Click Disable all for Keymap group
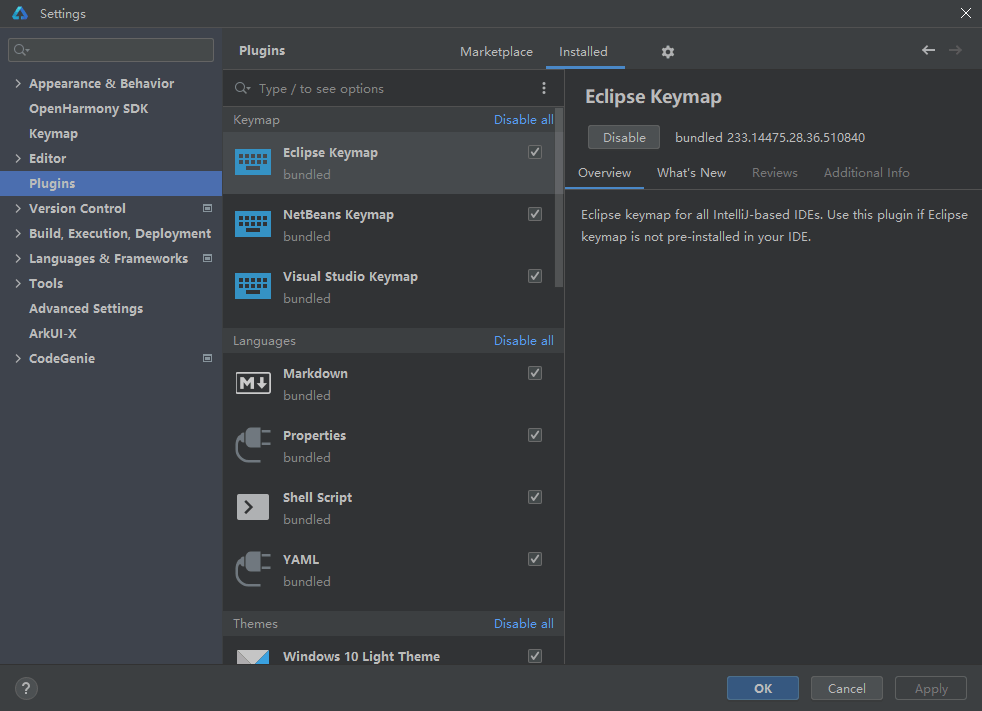 (524, 120)
